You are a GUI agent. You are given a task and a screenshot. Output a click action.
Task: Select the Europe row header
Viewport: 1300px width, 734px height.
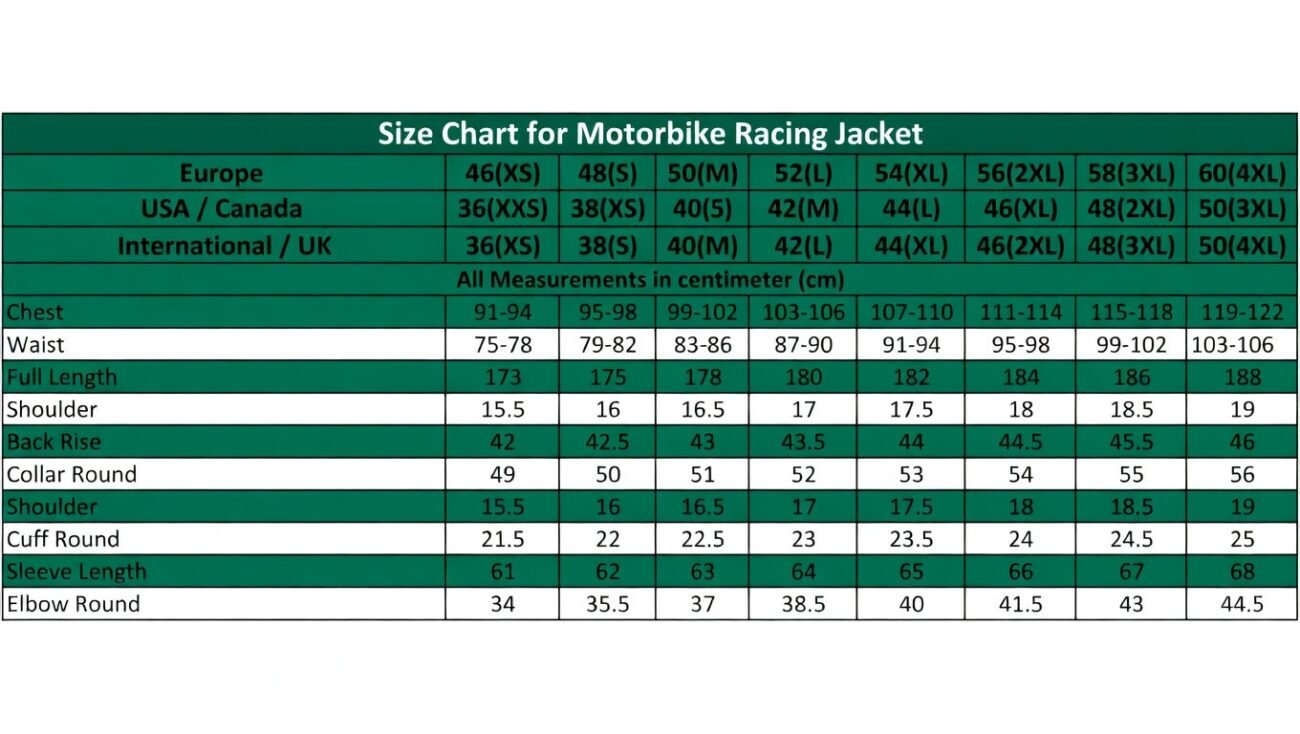pos(222,173)
